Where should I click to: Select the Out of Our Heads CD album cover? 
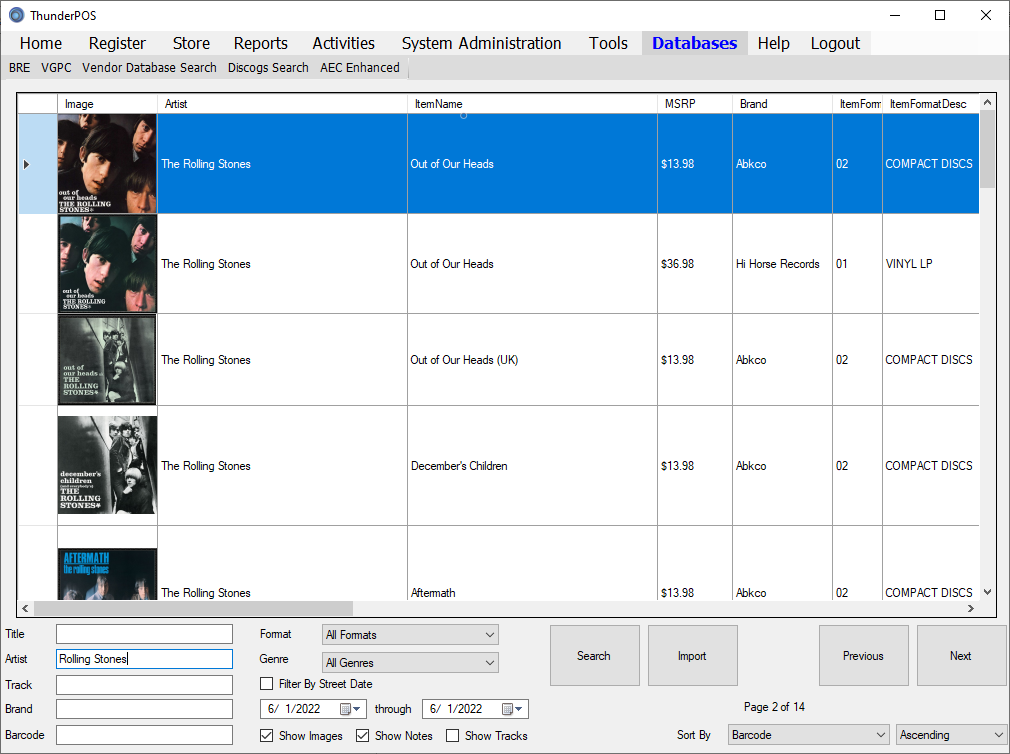tap(107, 163)
